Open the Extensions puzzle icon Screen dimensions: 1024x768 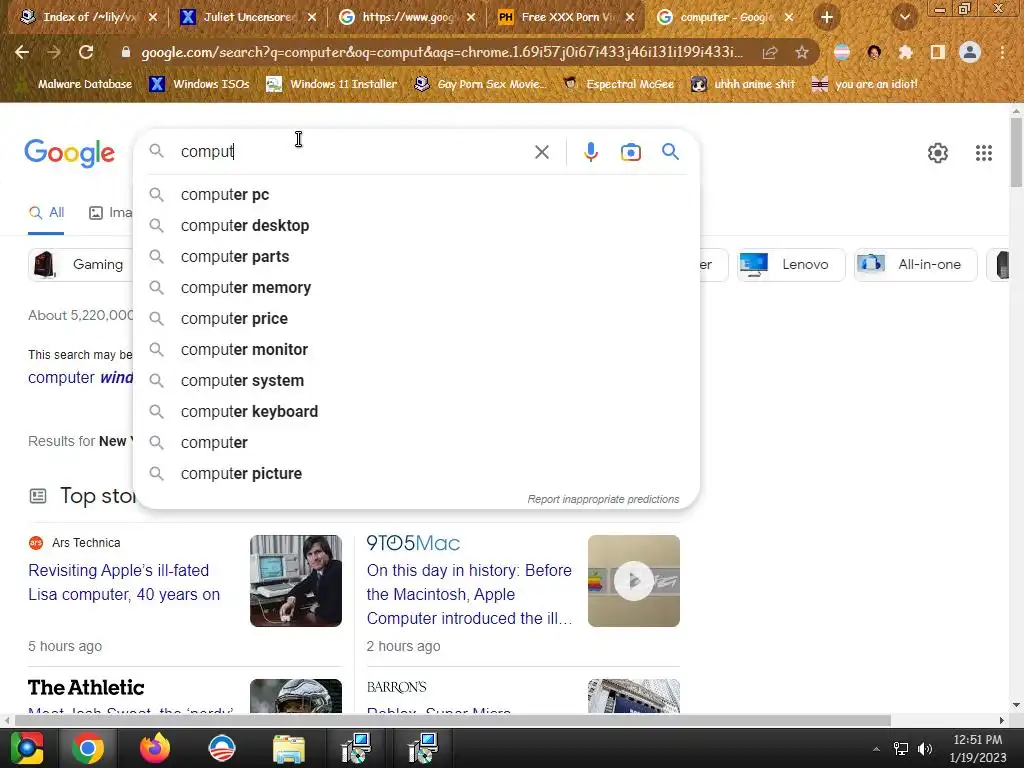pos(905,53)
